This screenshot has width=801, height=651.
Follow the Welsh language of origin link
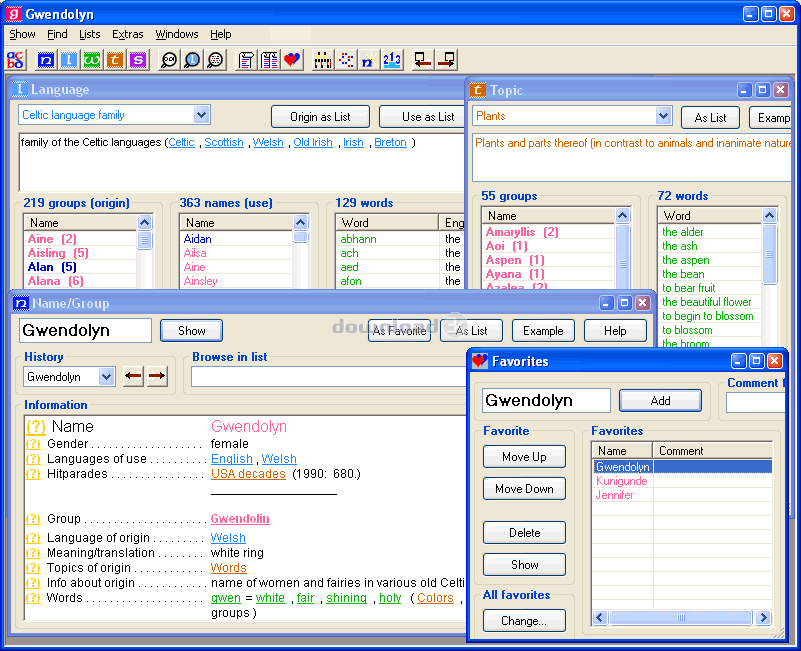(x=228, y=538)
